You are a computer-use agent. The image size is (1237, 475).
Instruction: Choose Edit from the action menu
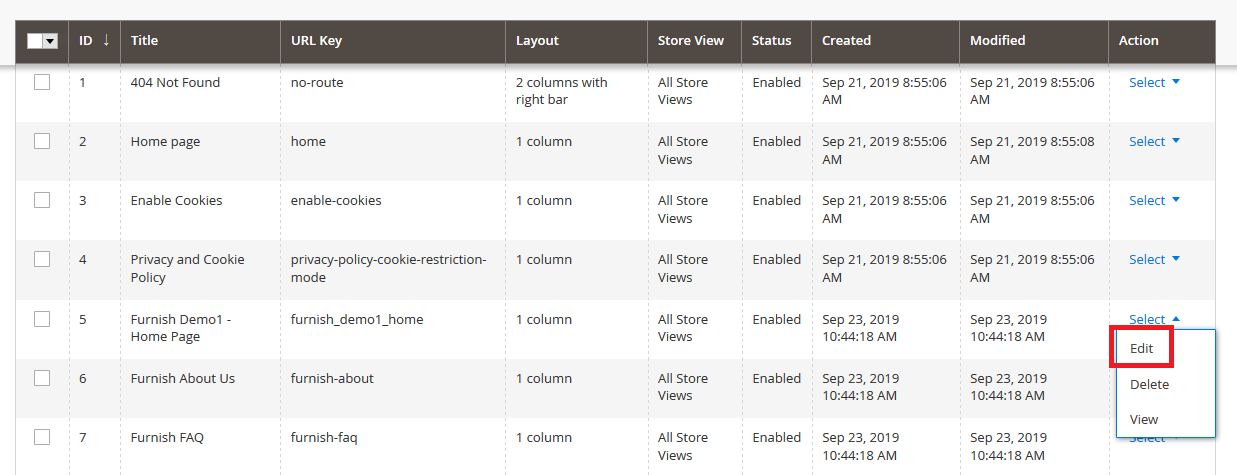1165,349
